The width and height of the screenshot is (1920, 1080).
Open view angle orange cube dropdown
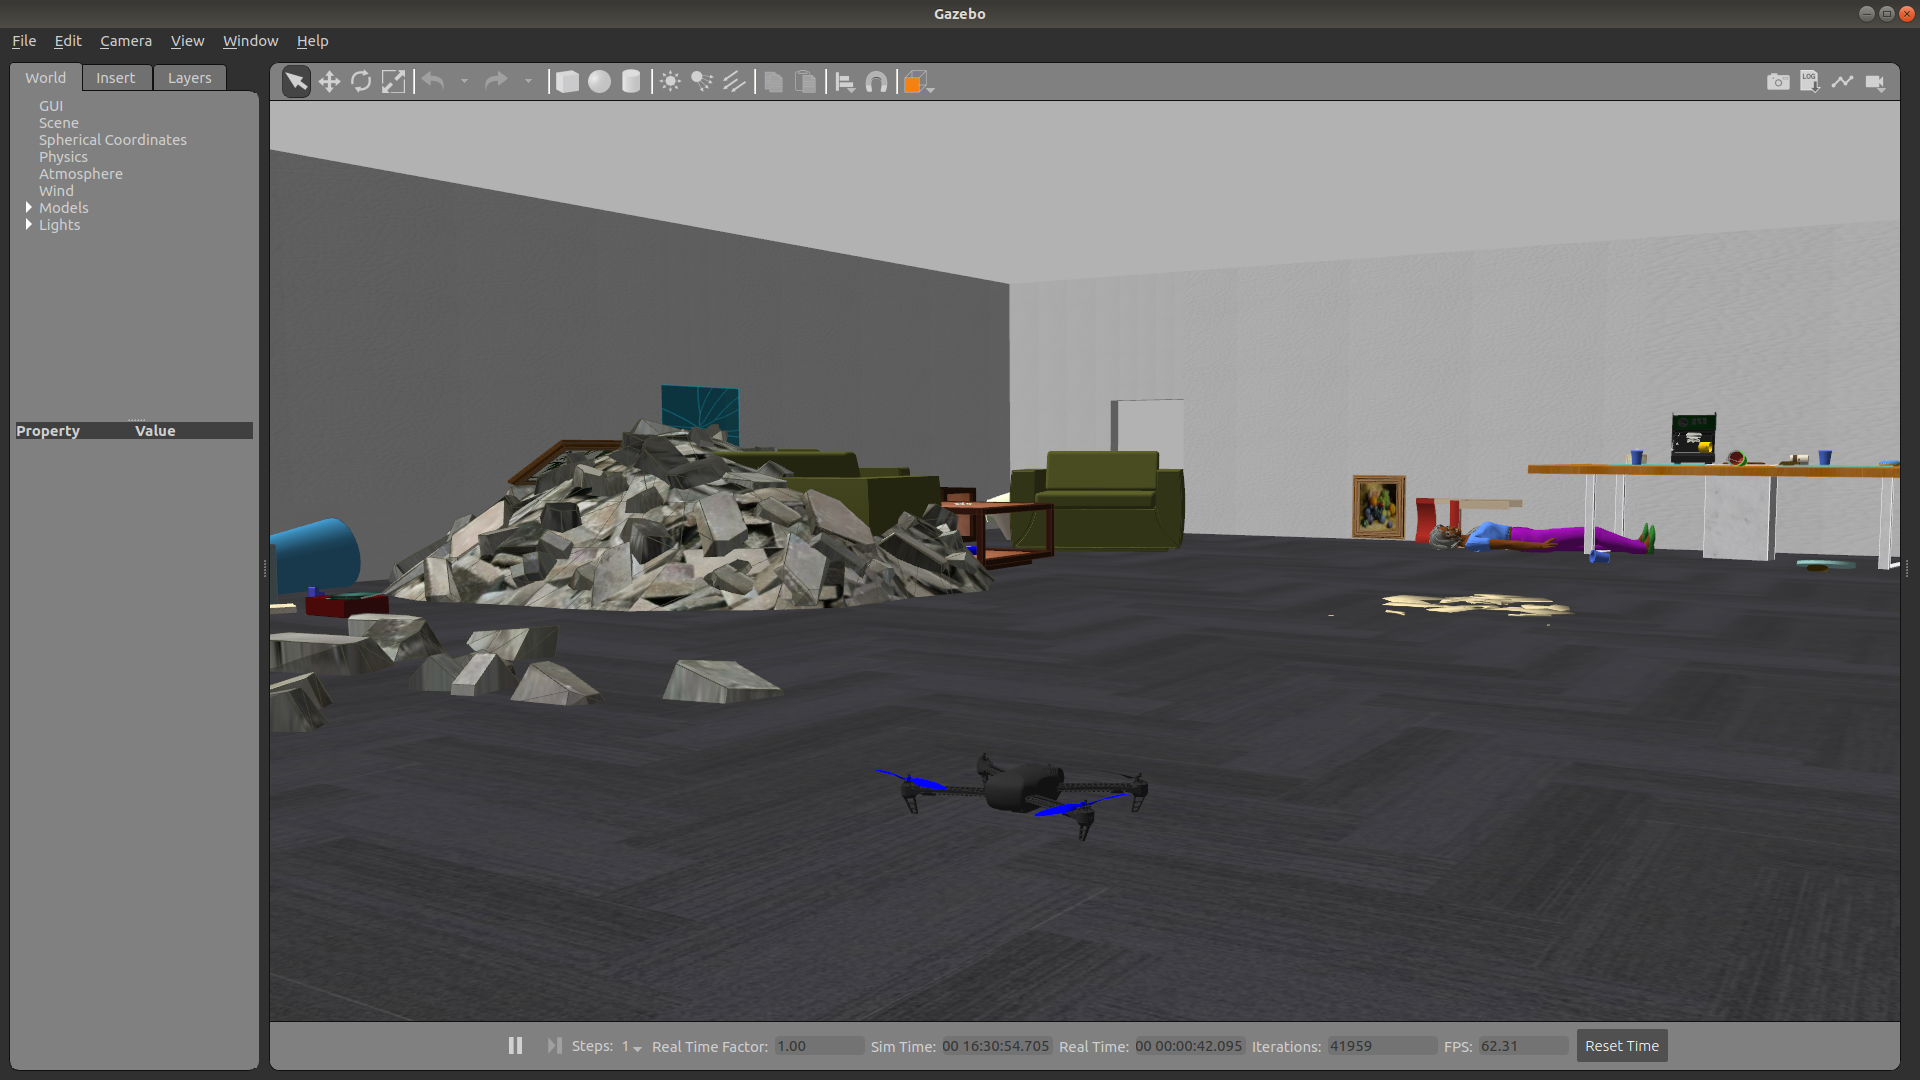[919, 83]
